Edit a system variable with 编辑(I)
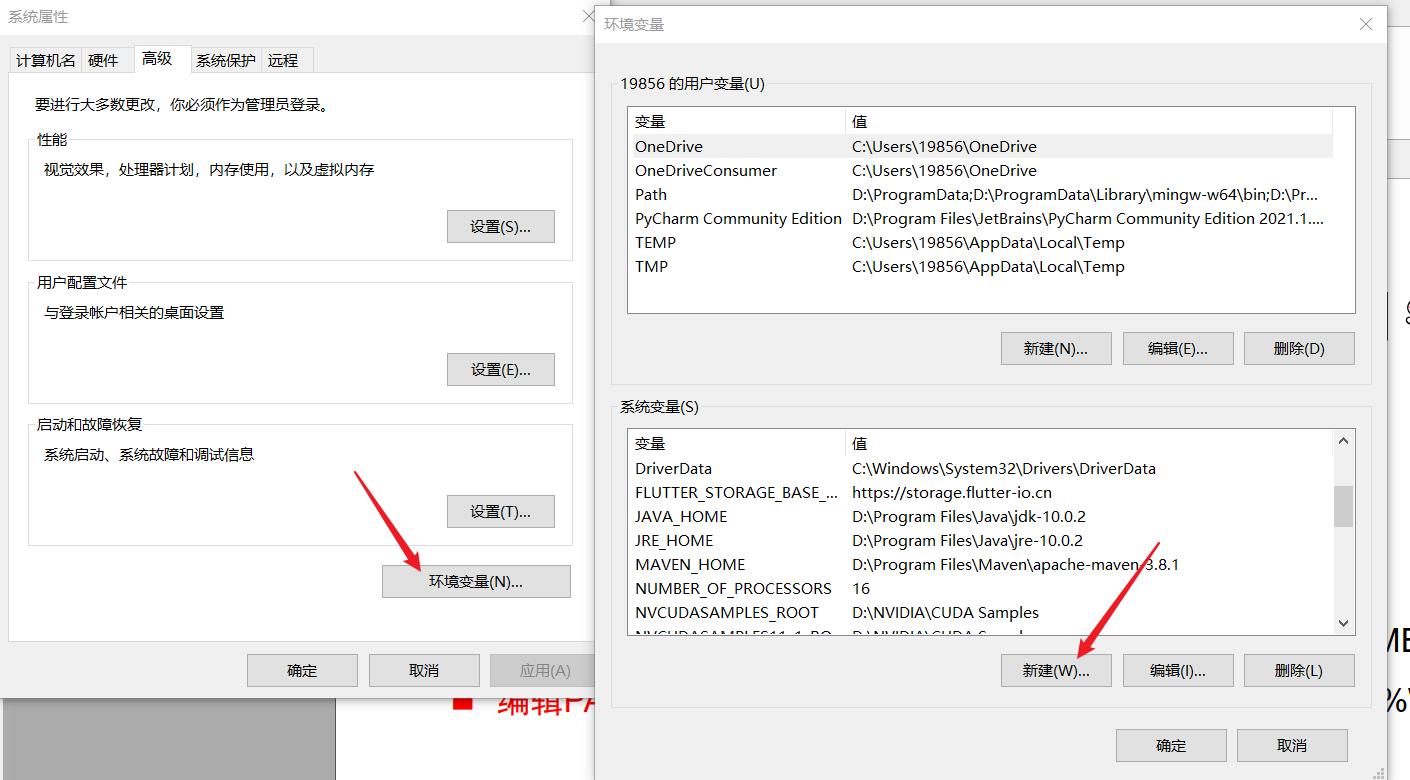The image size is (1410, 780). [x=1178, y=670]
